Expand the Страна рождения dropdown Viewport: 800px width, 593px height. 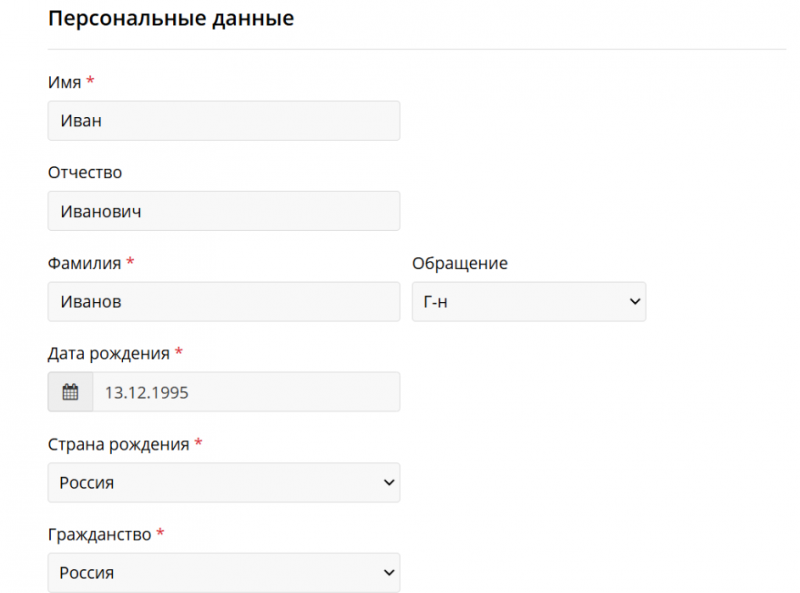(x=223, y=482)
